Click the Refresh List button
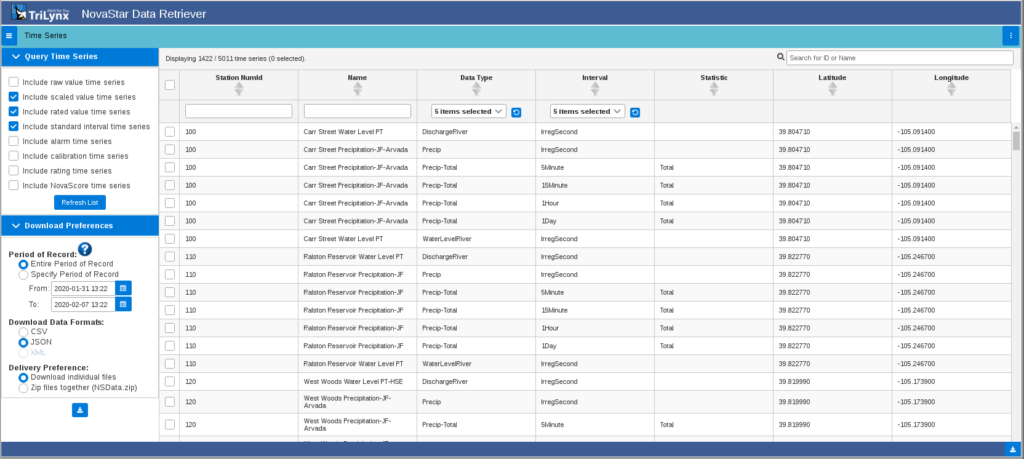1024x459 pixels. click(x=80, y=202)
